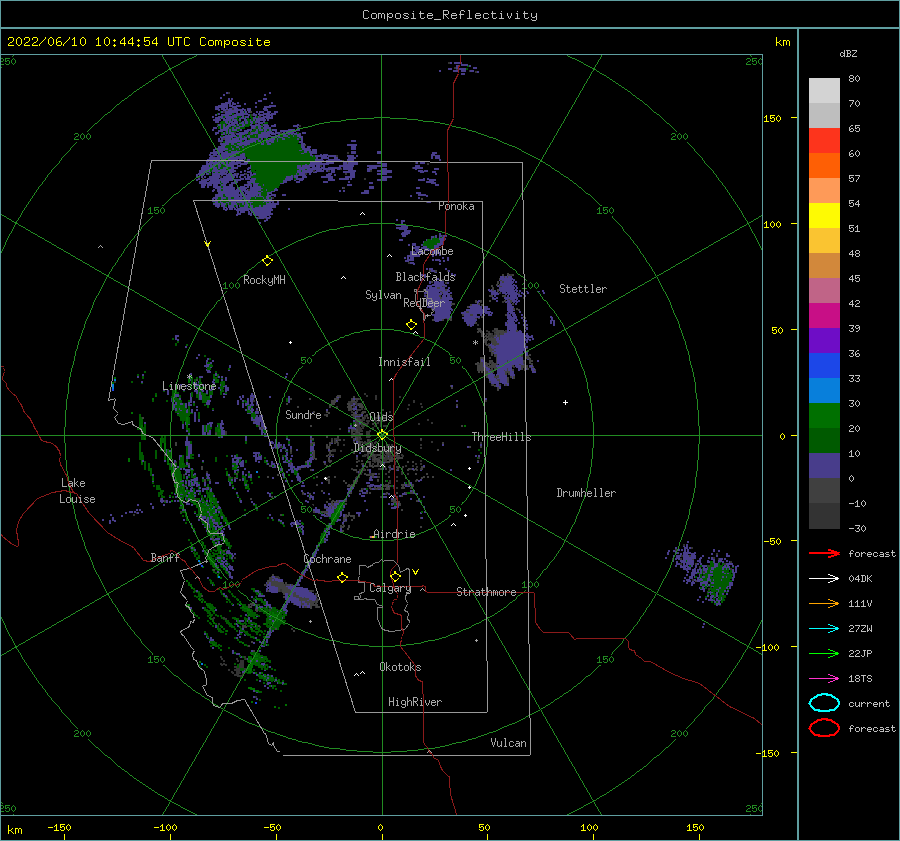900x841 pixels.
Task: Select the cyan 27ZW arrow icon
Action: click(824, 629)
